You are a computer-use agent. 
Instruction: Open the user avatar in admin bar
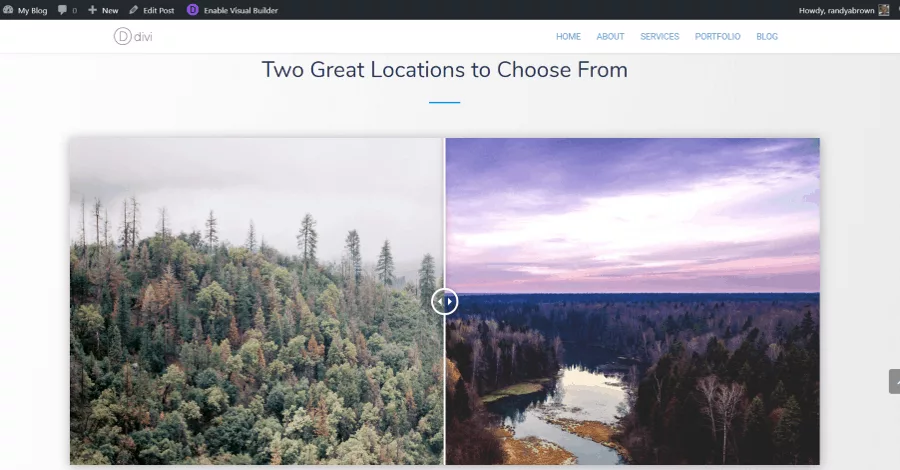[883, 10]
